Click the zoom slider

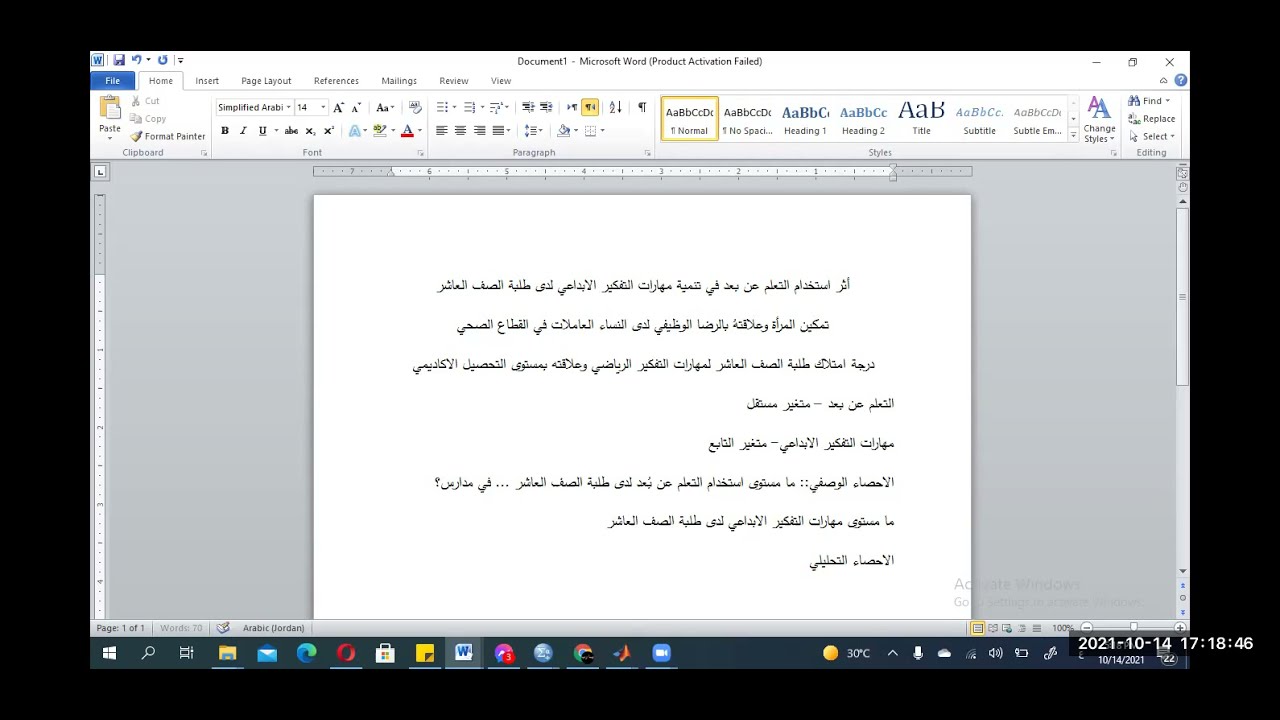point(1133,628)
